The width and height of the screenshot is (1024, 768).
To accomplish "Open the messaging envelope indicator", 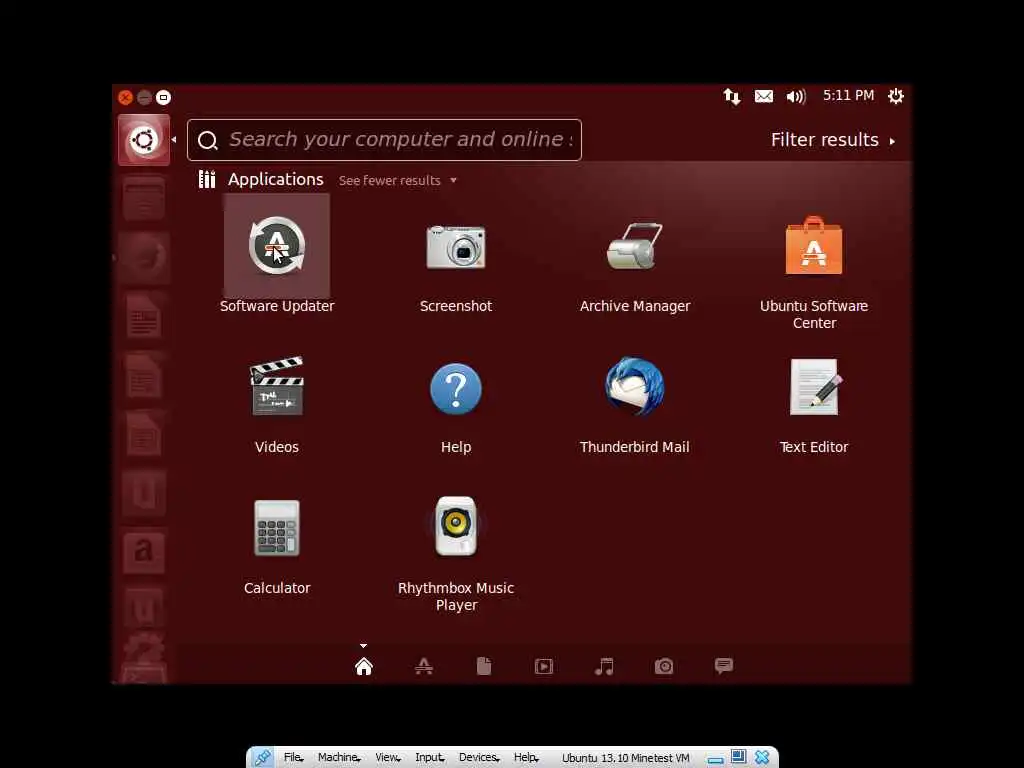I will 764,97.
